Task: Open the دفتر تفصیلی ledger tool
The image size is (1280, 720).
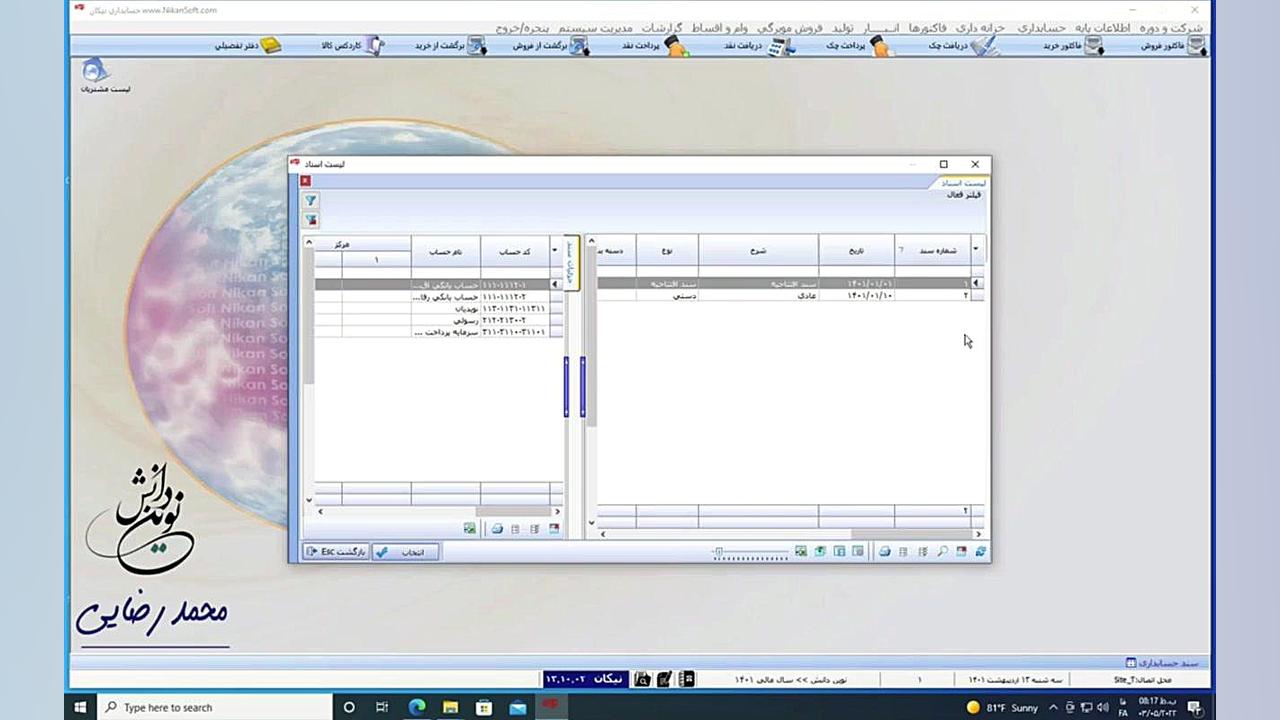Action: pos(248,46)
